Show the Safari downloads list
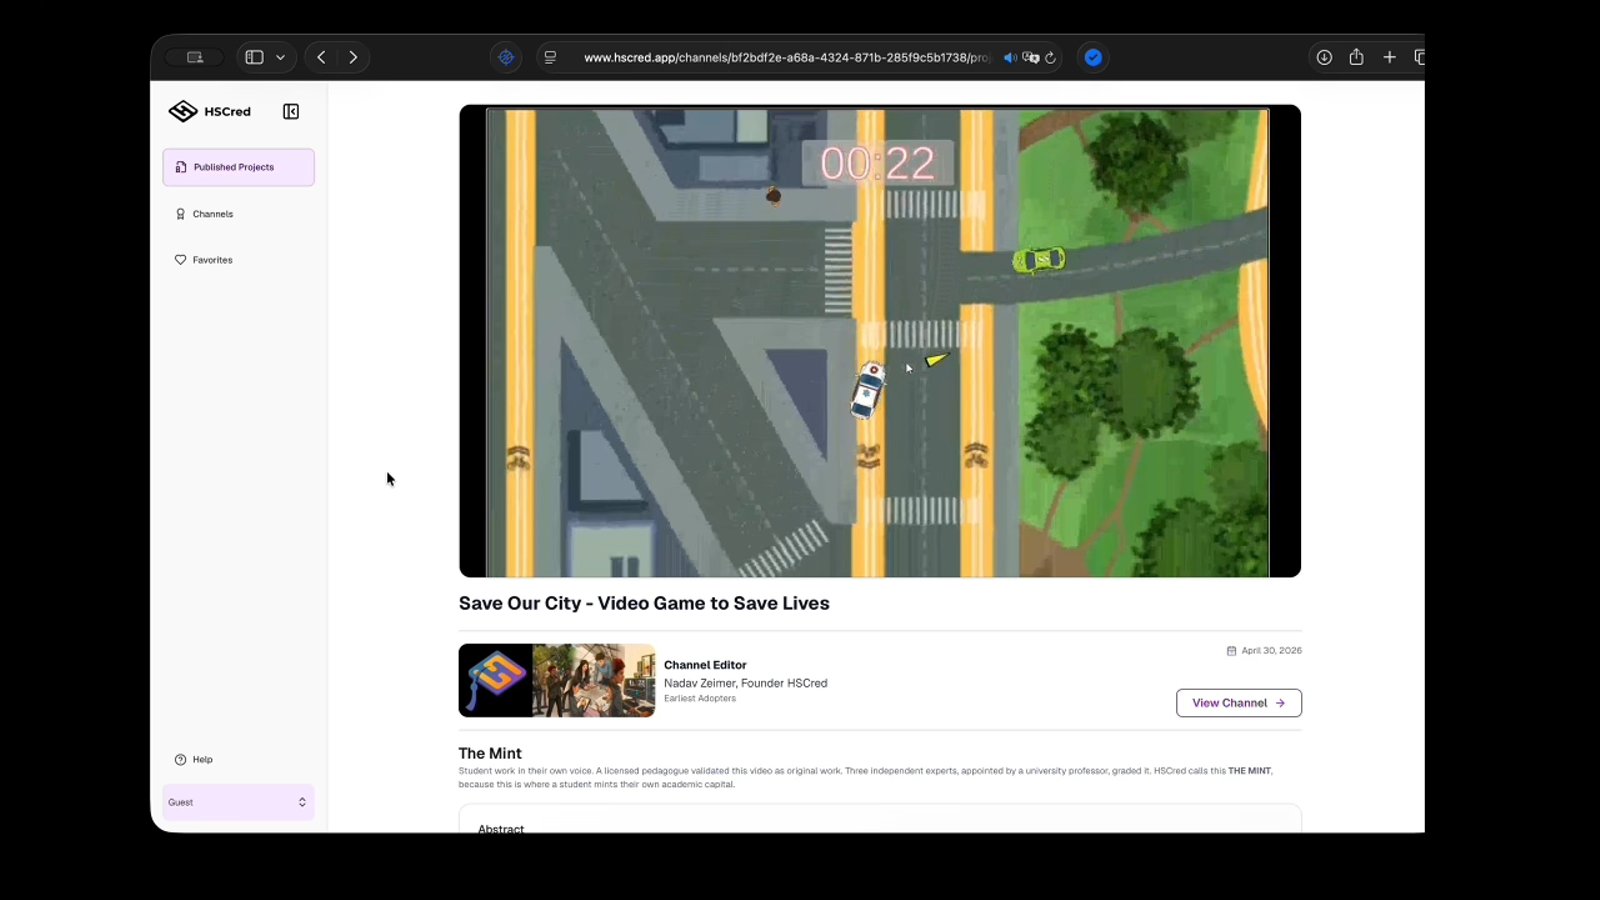 coord(1324,57)
